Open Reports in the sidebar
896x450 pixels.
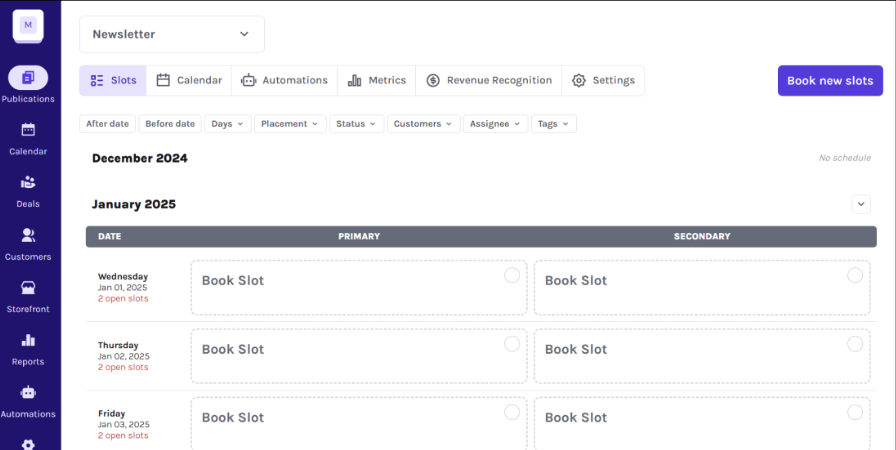point(28,349)
